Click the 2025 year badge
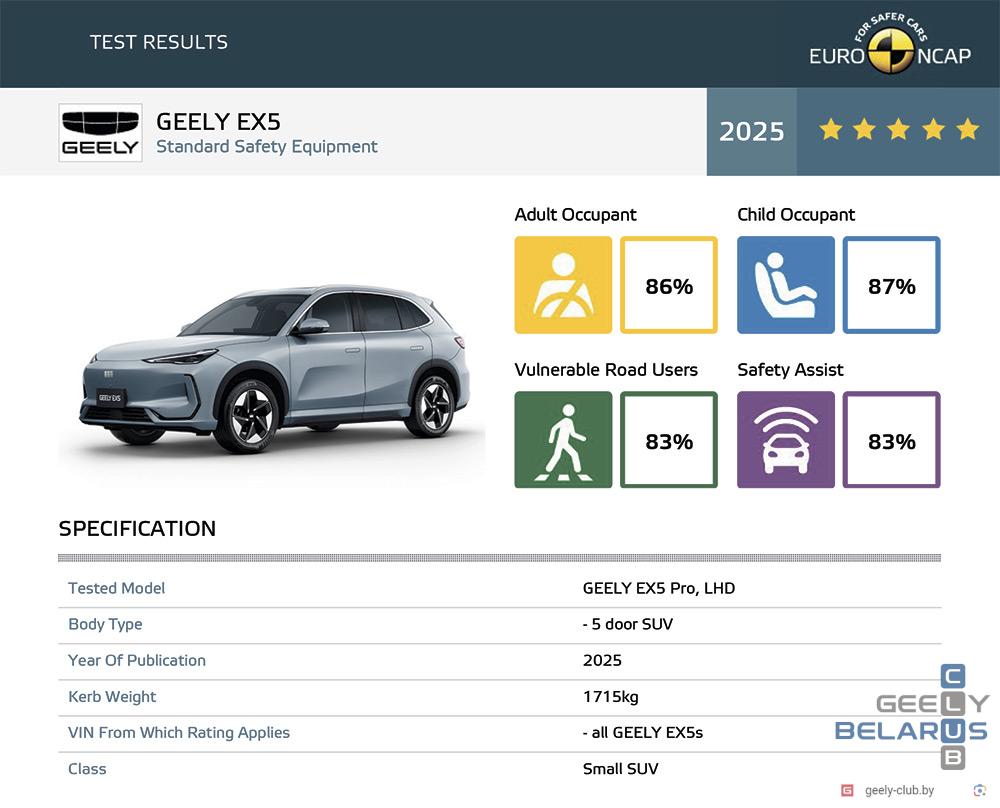The height and width of the screenshot is (808, 1000). 752,132
